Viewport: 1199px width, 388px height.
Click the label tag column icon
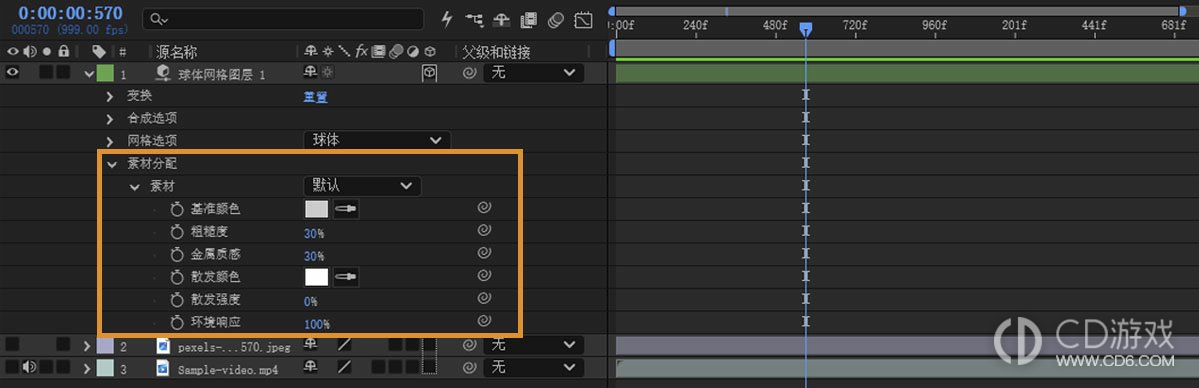[99, 51]
